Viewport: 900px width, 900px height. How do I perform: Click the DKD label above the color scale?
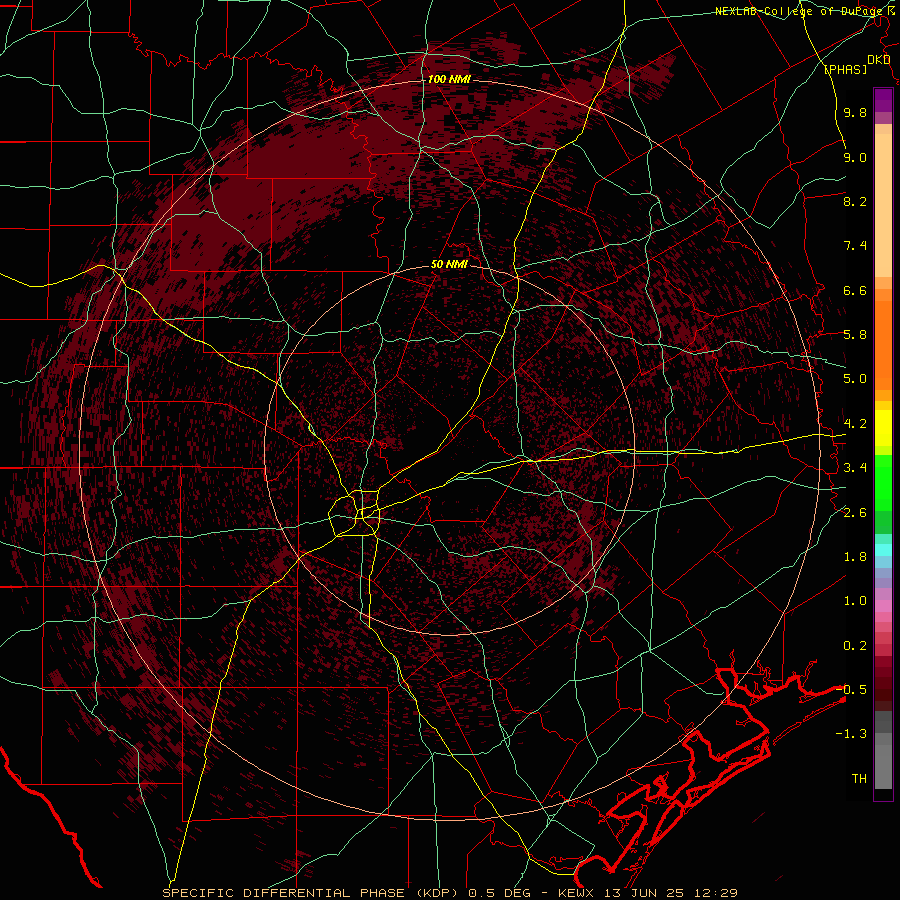point(879,59)
